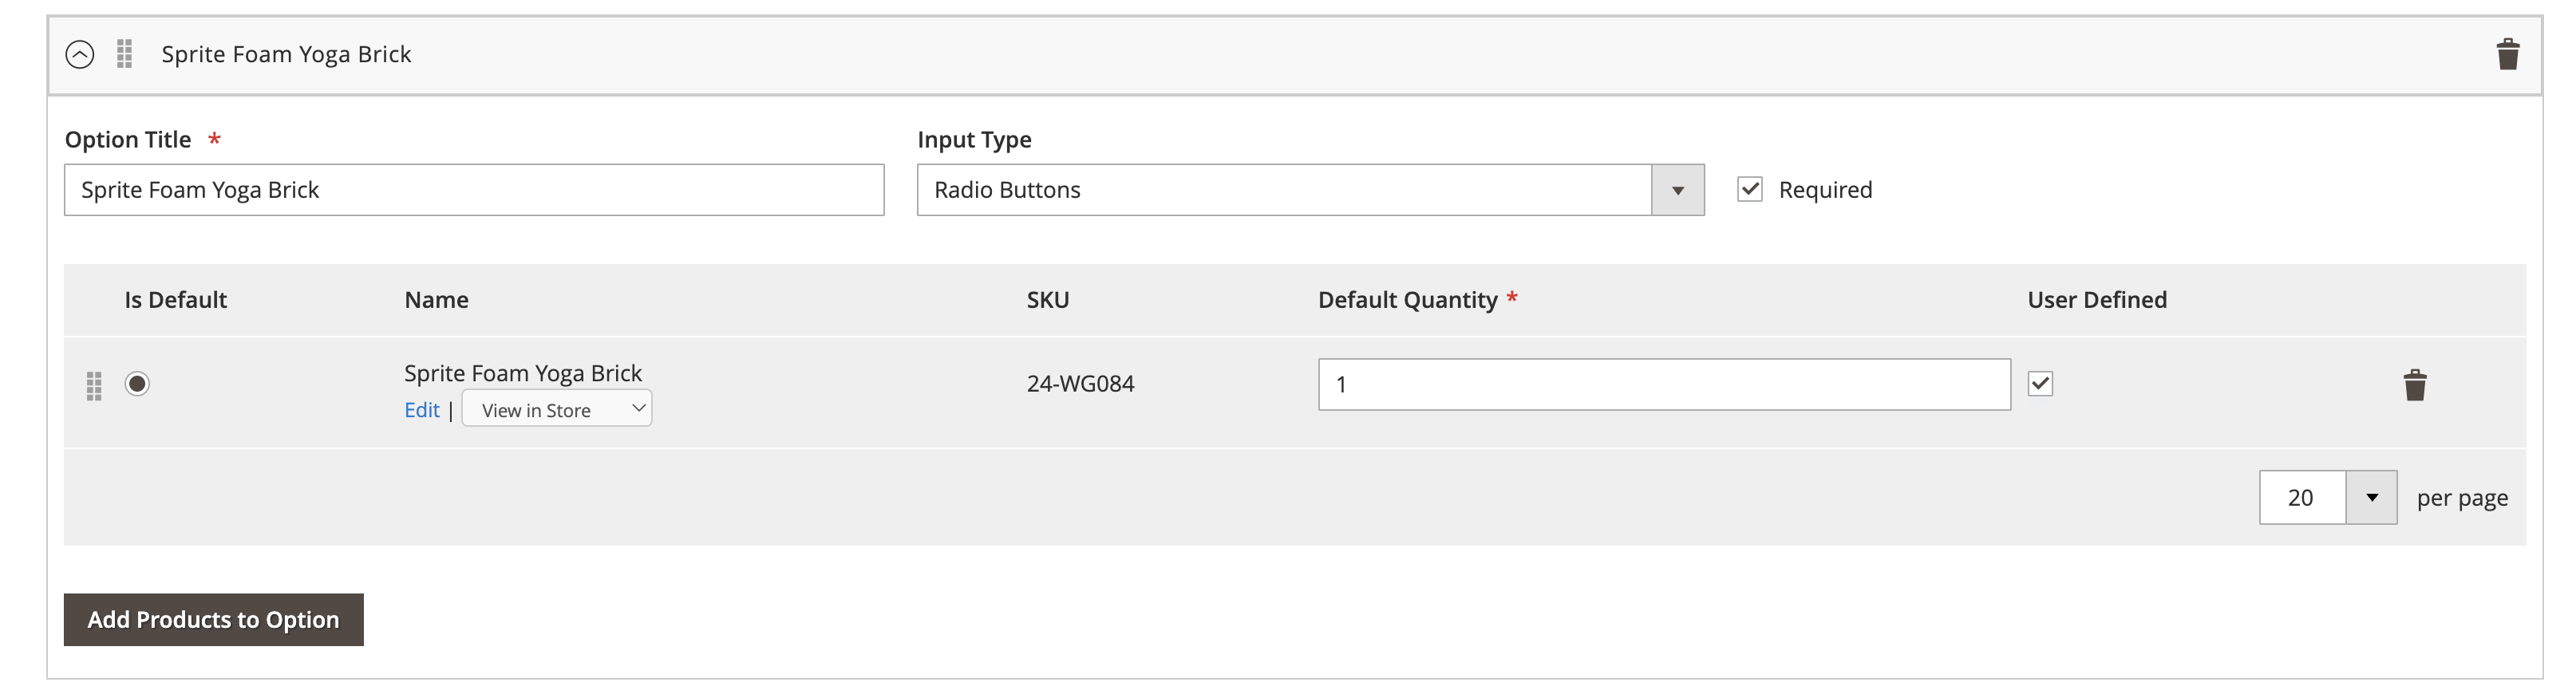Click the Option Title text field
Image resolution: width=2576 pixels, height=686 pixels.
[474, 190]
